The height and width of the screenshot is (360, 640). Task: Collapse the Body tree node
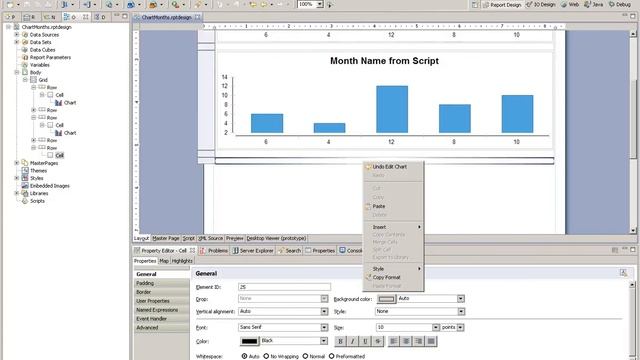pos(17,72)
